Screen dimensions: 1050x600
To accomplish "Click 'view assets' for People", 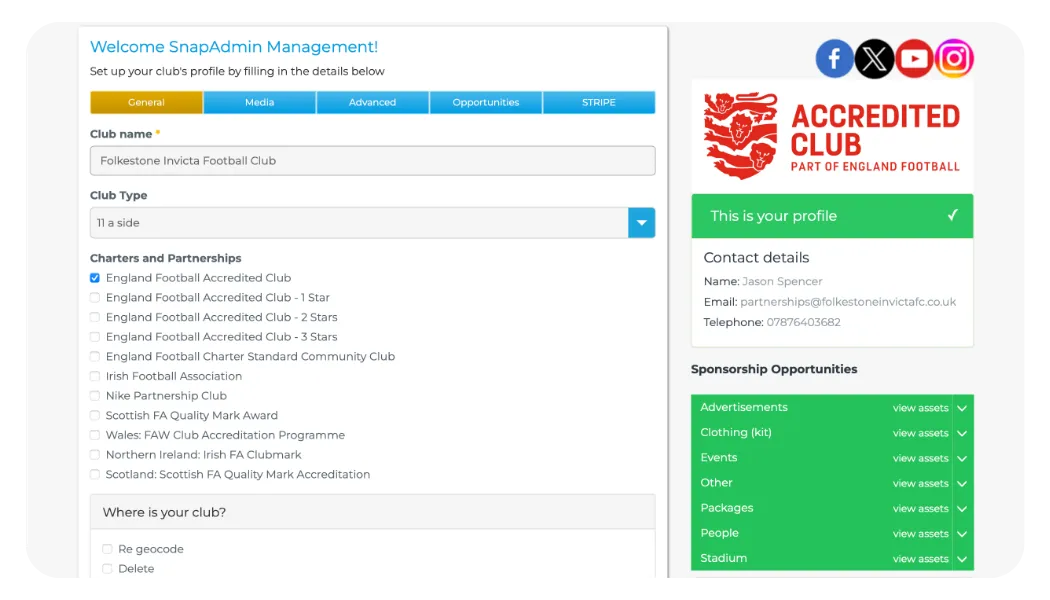I will (920, 534).
